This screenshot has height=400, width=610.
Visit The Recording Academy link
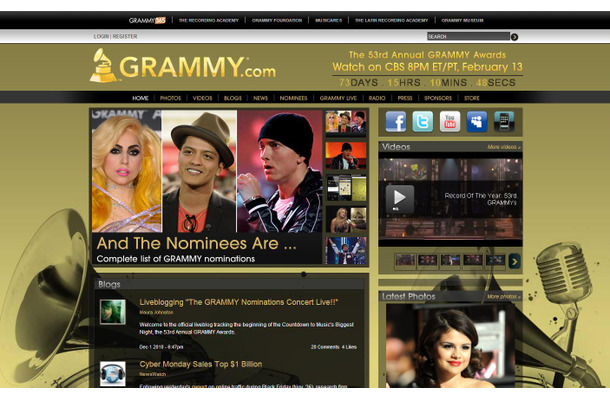pyautogui.click(x=209, y=20)
